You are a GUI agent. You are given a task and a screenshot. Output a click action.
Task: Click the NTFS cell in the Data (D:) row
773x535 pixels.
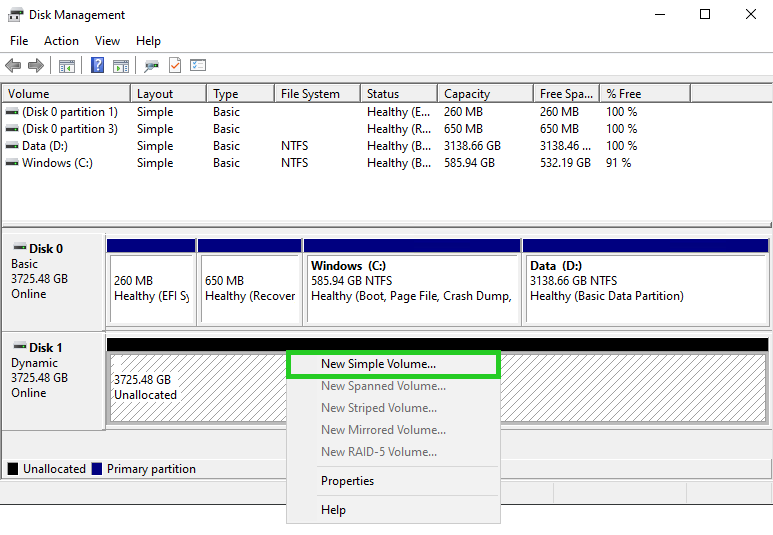pyautogui.click(x=294, y=146)
